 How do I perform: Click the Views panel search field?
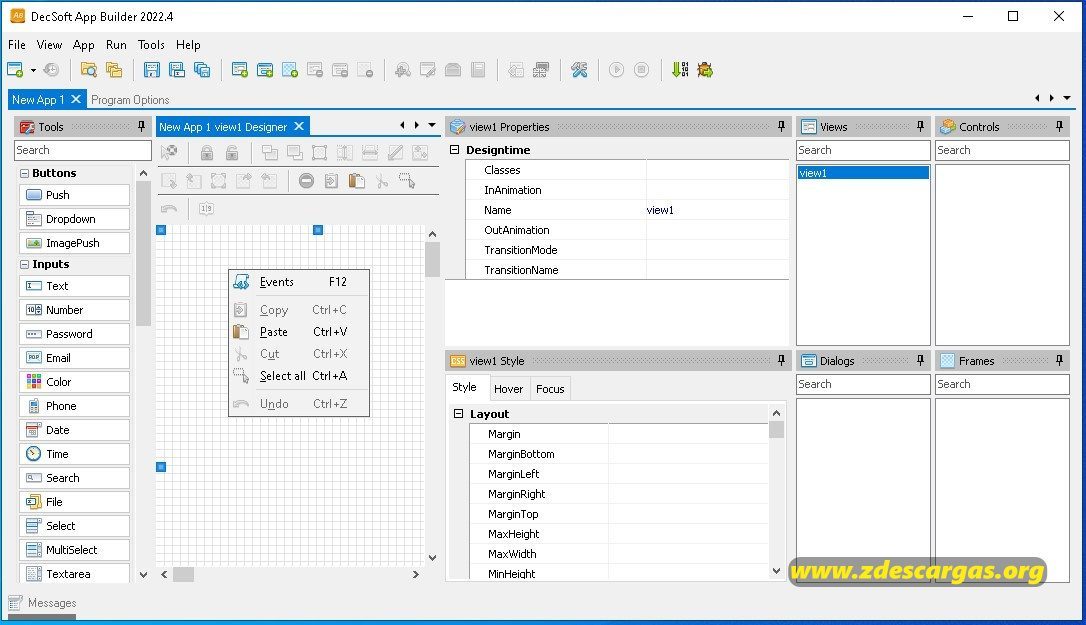863,150
